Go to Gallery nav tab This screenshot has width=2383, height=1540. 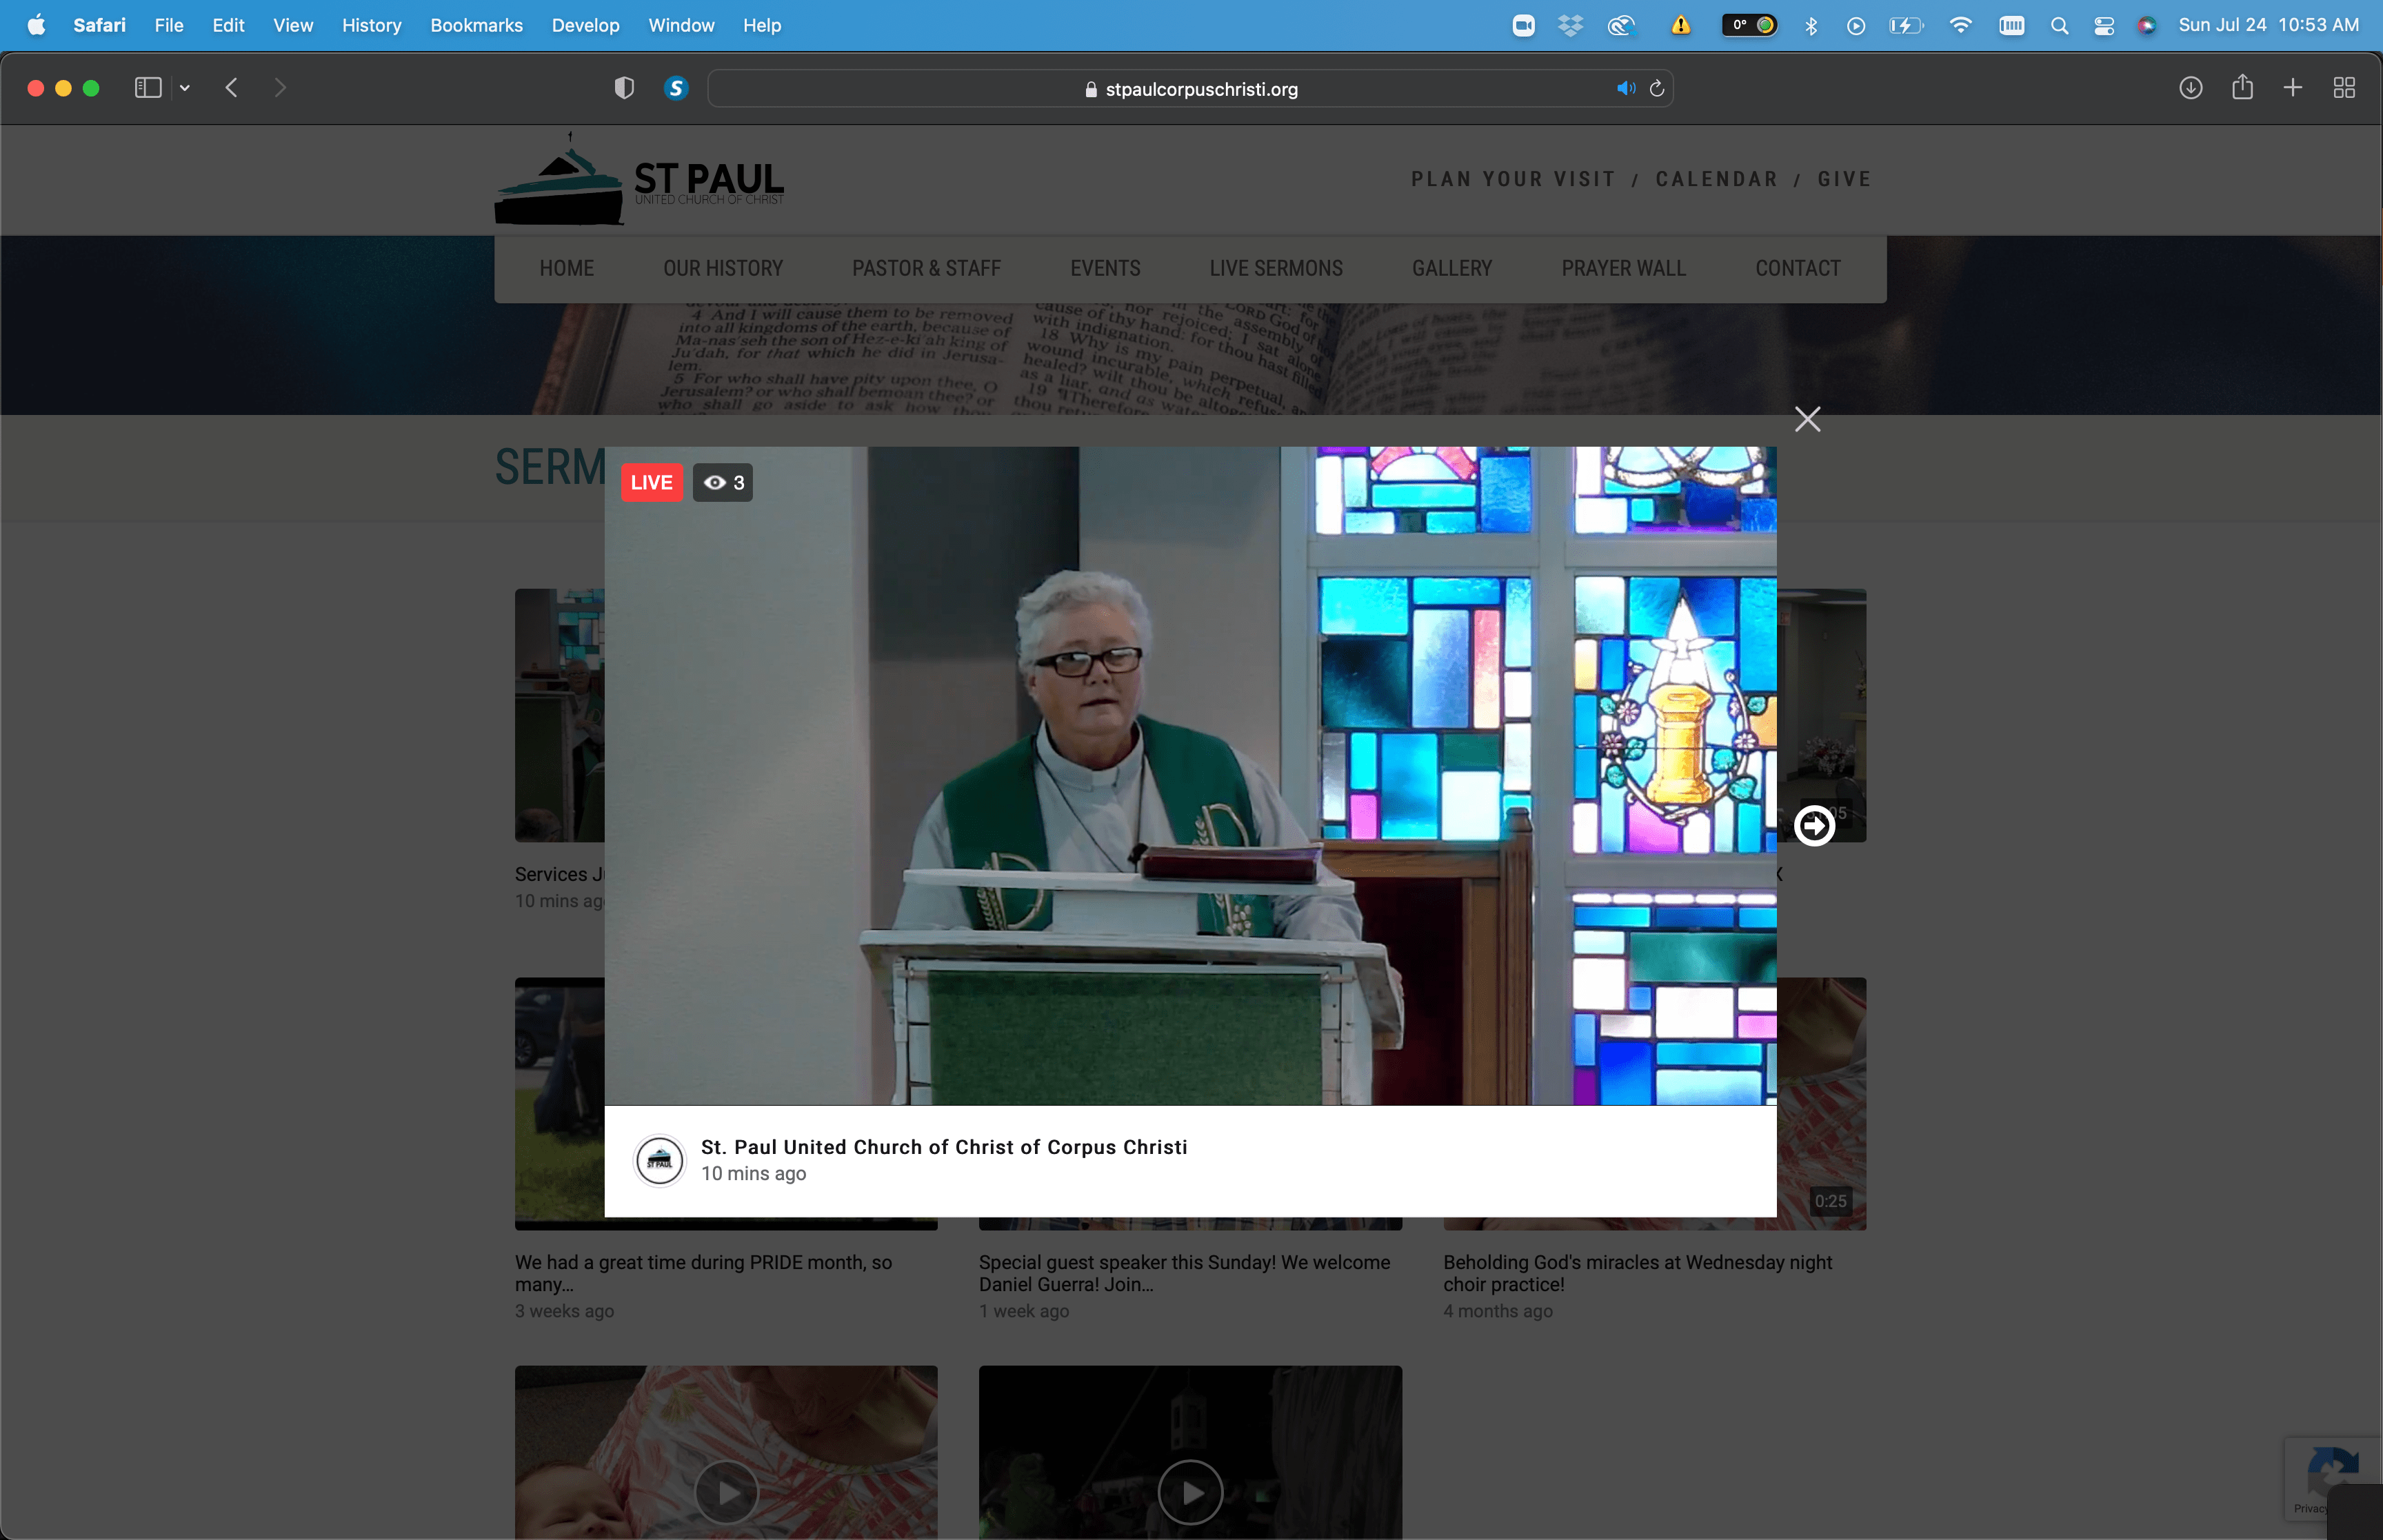pos(1452,268)
